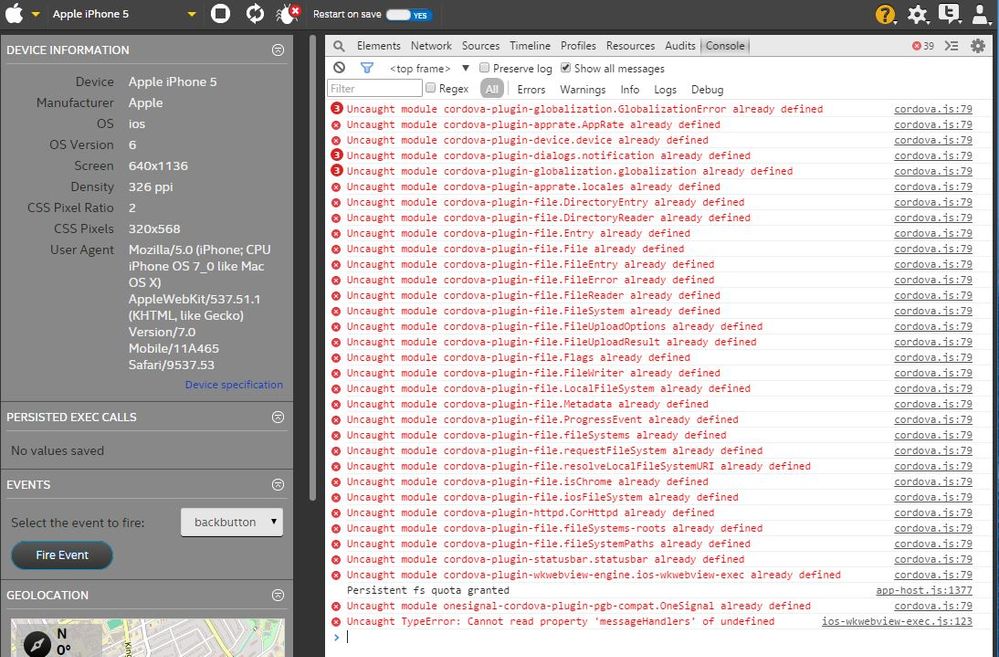The width and height of the screenshot is (999, 657).
Task: Open the Apple iPhone 5 device dropdown
Action: pos(191,15)
